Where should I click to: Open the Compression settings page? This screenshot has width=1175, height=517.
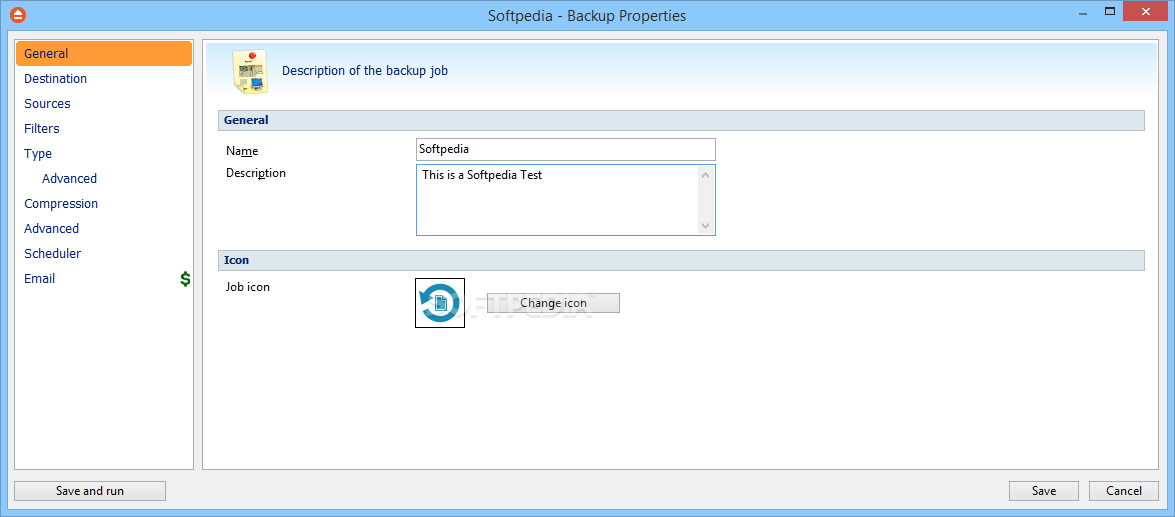[104, 204]
